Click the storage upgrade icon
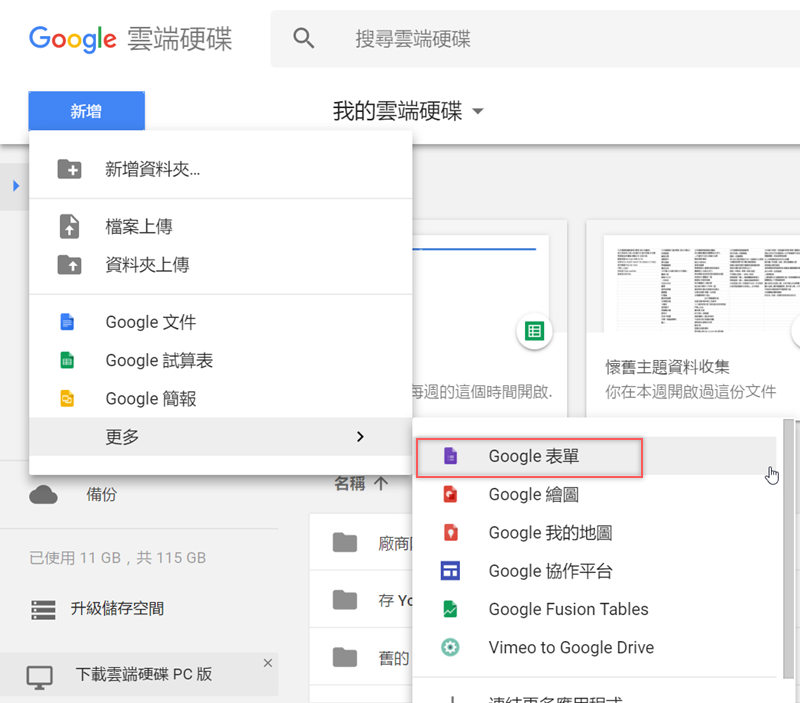 coord(43,610)
